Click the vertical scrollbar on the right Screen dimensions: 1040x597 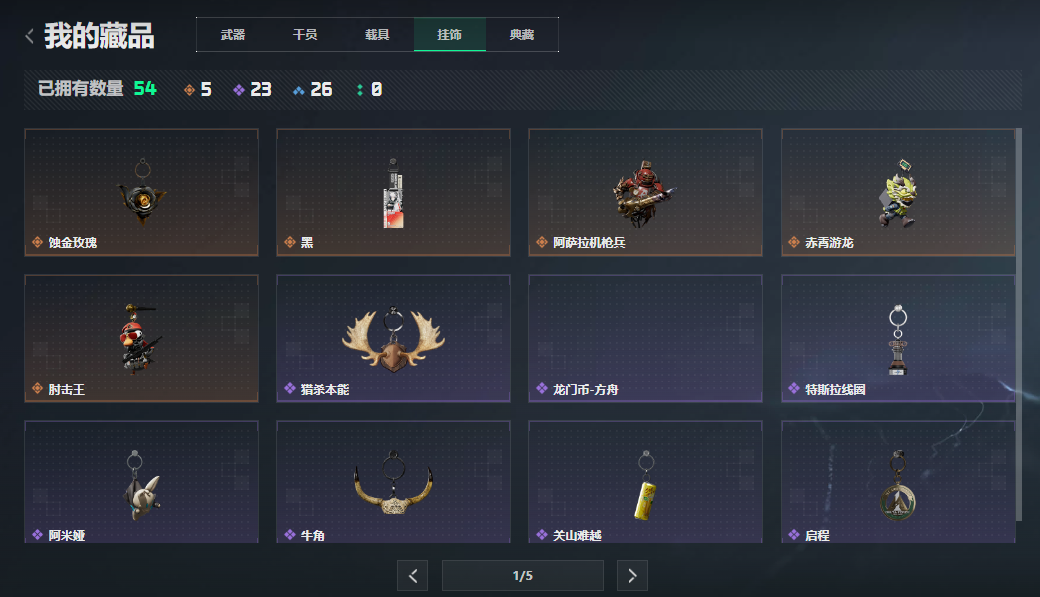pos(1019,324)
